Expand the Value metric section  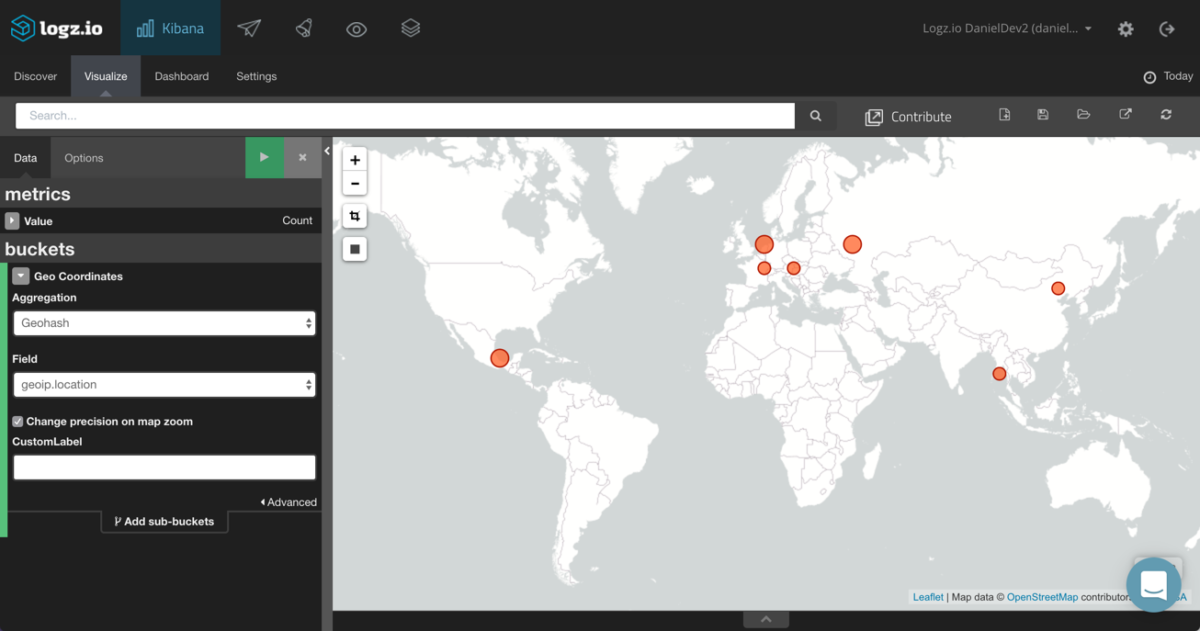coord(12,221)
